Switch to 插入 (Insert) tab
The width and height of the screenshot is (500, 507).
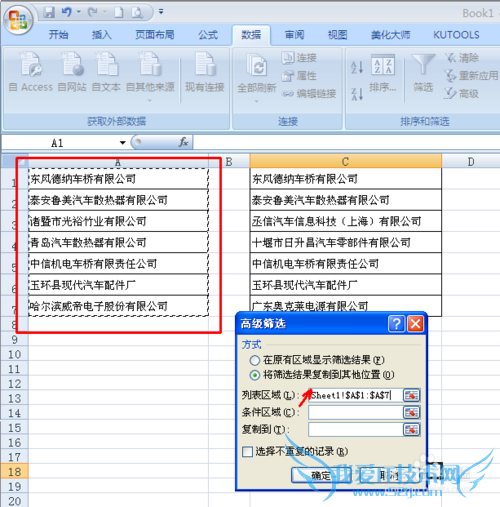102,35
